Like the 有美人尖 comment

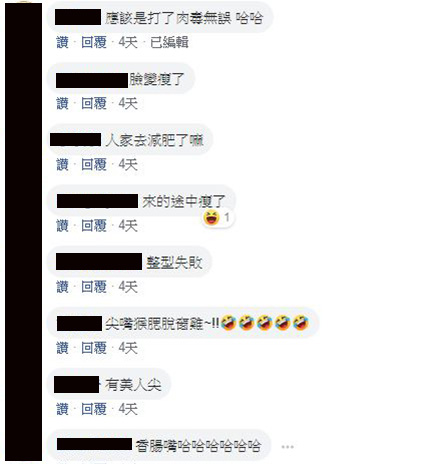(62, 409)
